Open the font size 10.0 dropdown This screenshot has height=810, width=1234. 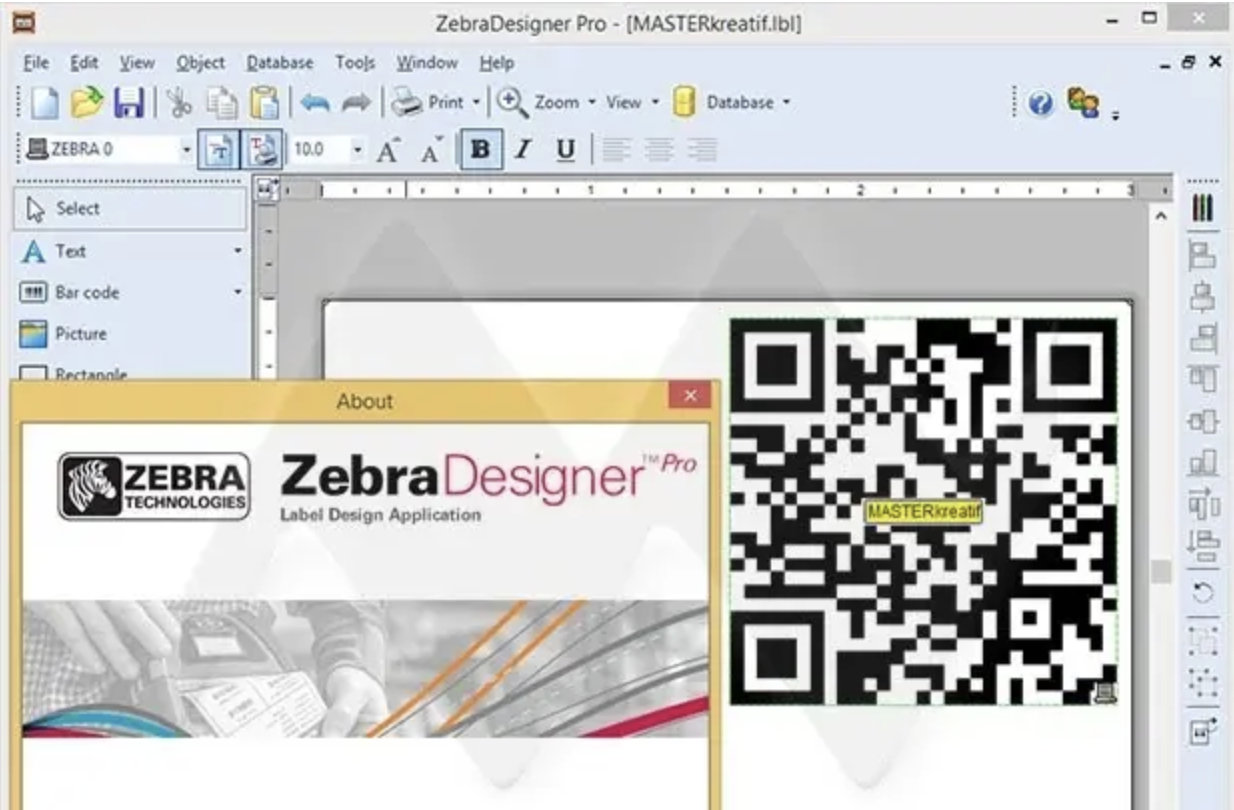point(357,150)
